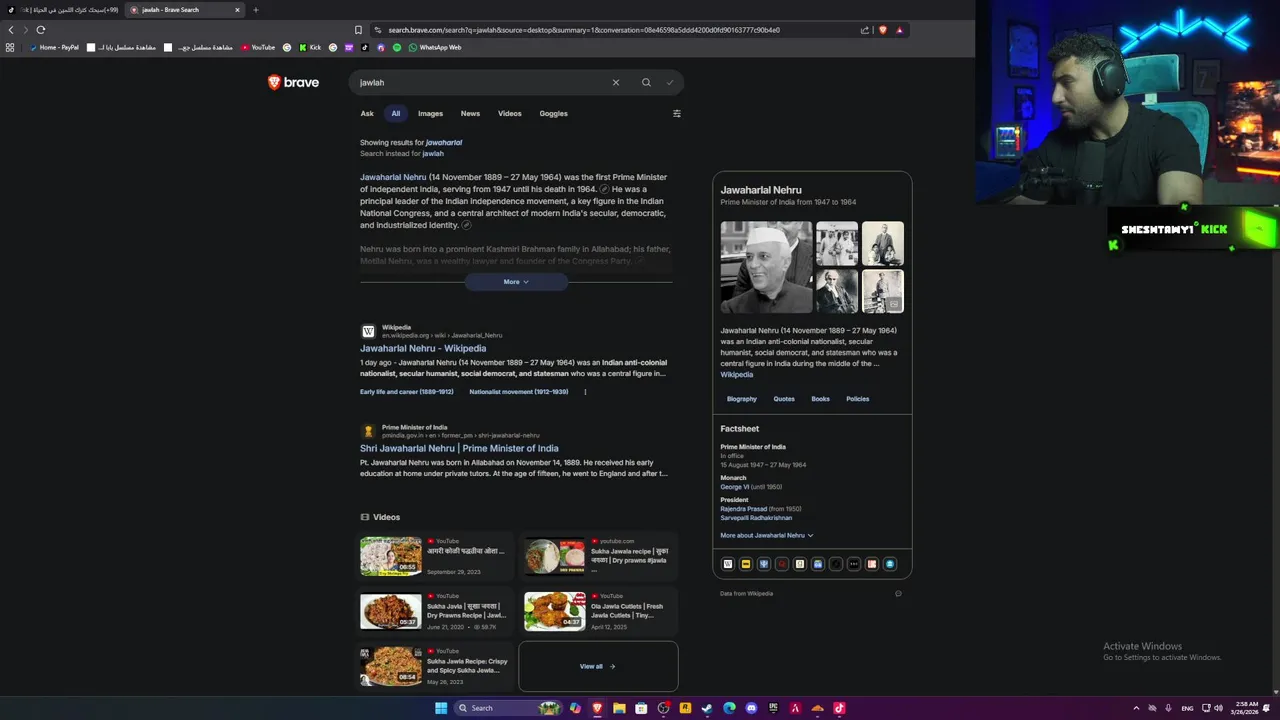Click View all videos button
Image resolution: width=1280 pixels, height=720 pixels.
(598, 666)
